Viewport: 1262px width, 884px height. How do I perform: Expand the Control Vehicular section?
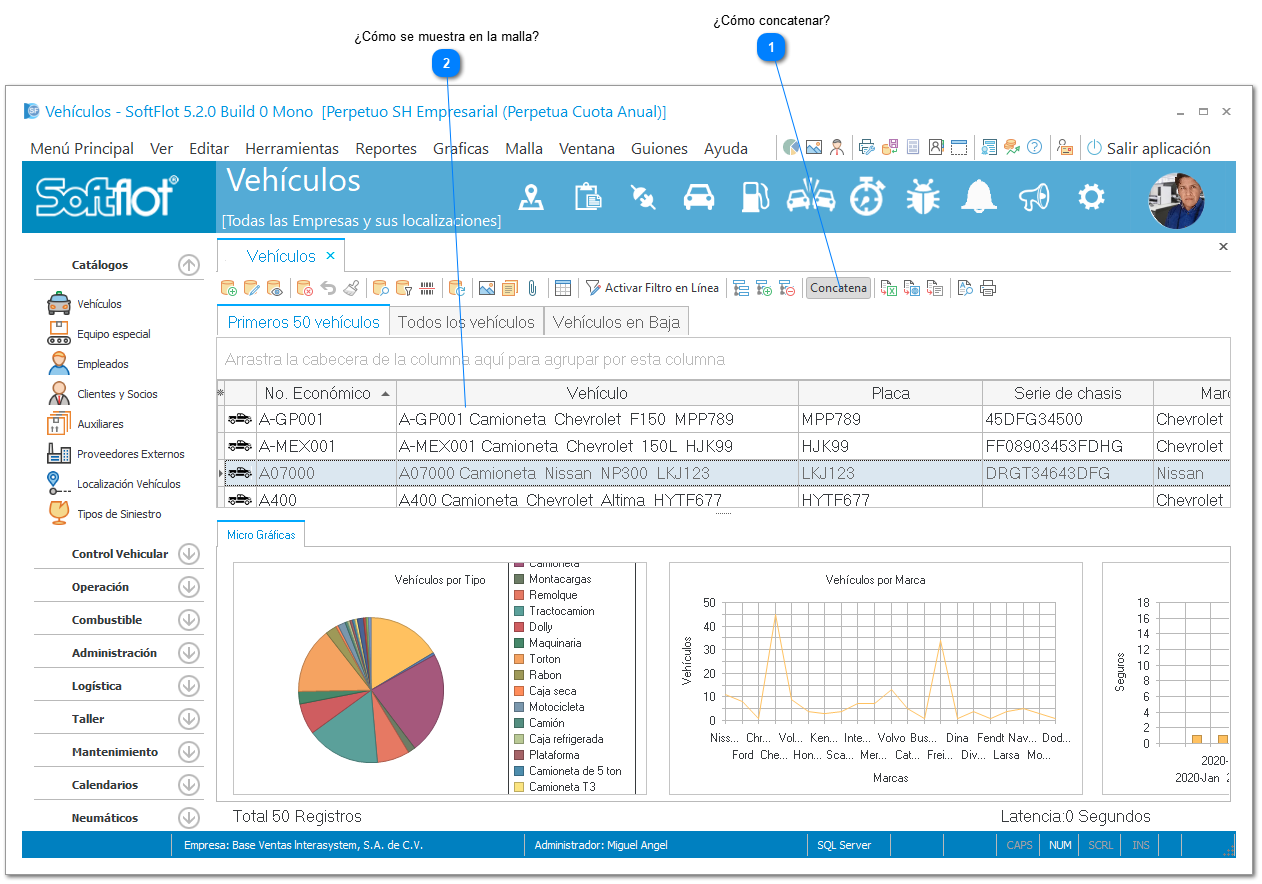click(118, 554)
